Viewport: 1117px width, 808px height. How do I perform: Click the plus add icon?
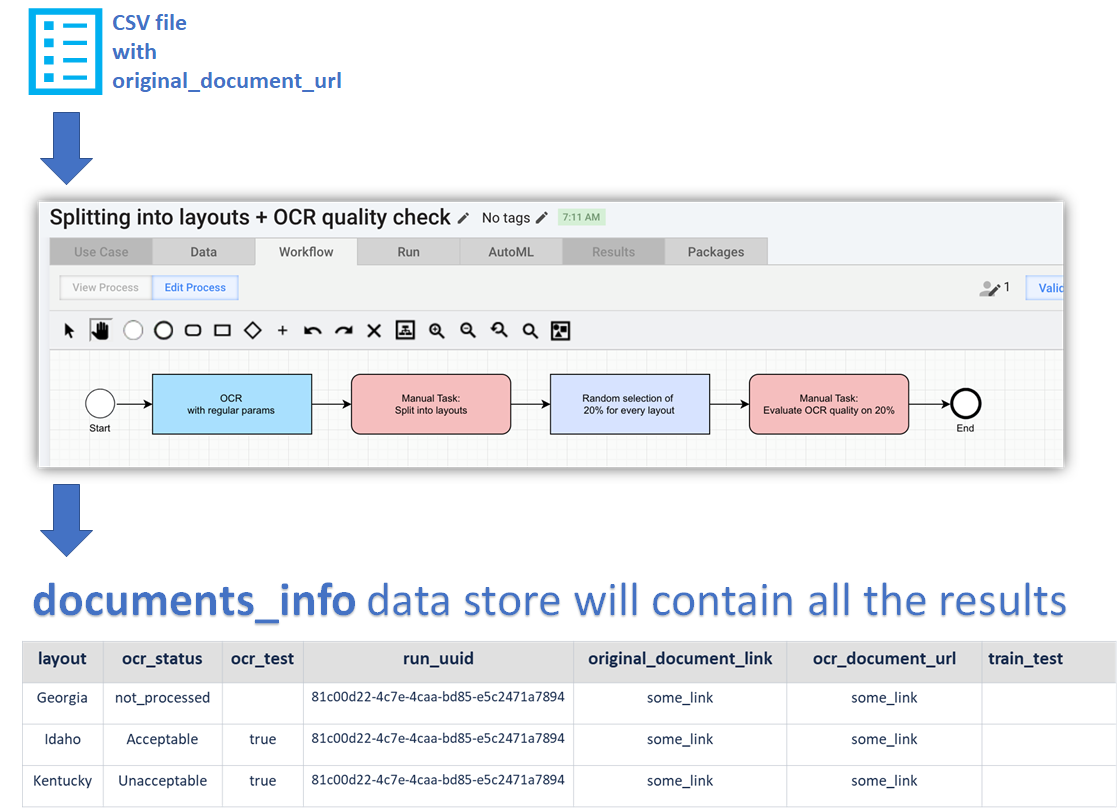283,331
